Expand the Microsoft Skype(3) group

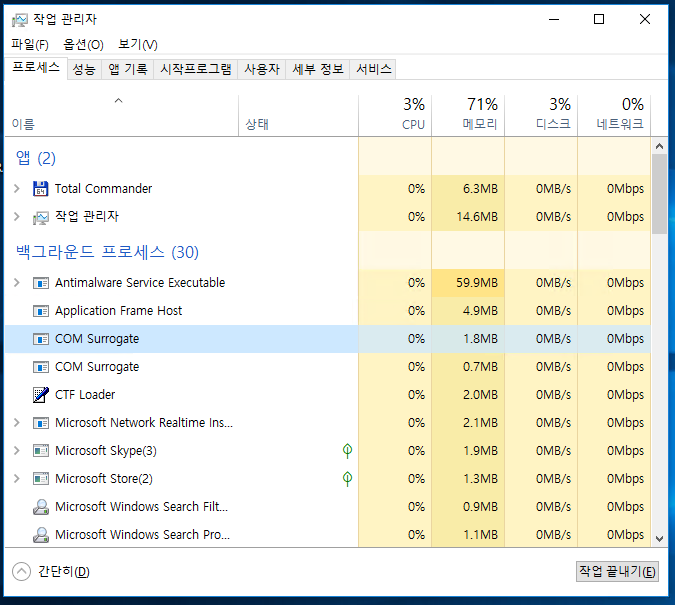[x=17, y=451]
